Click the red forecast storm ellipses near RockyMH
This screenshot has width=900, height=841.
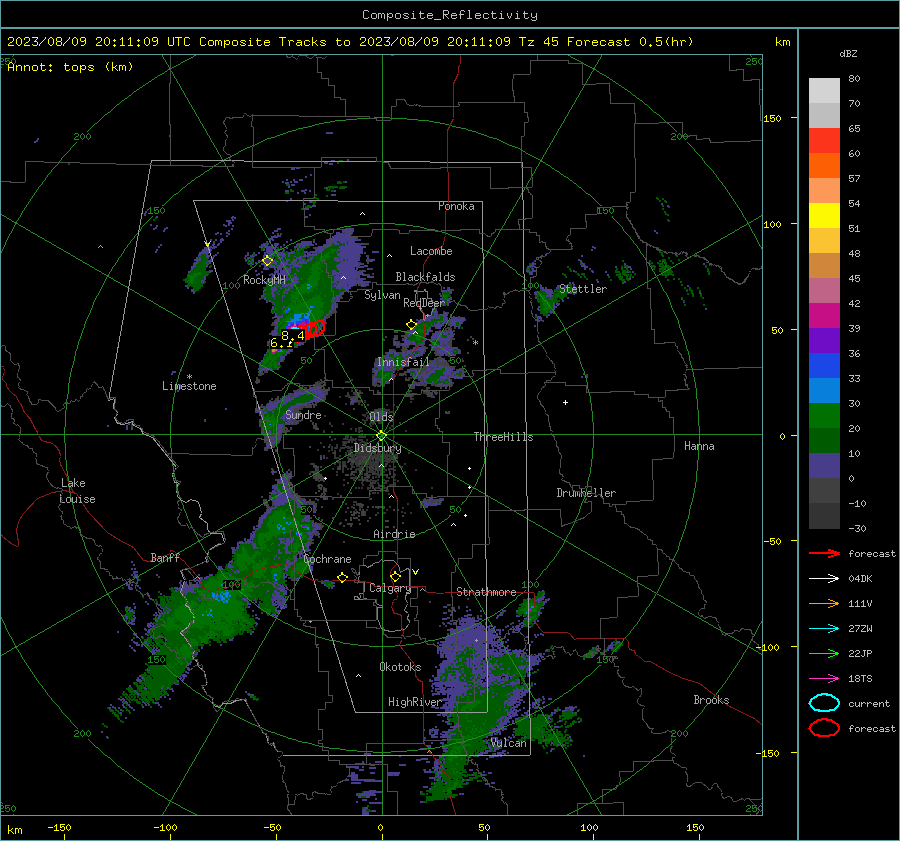pos(314,329)
